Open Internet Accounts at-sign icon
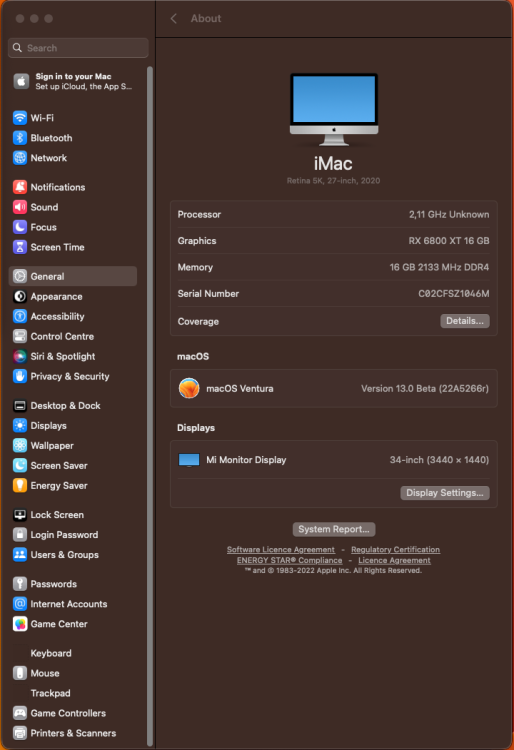Viewport: 514px width, 750px height. (x=20, y=604)
